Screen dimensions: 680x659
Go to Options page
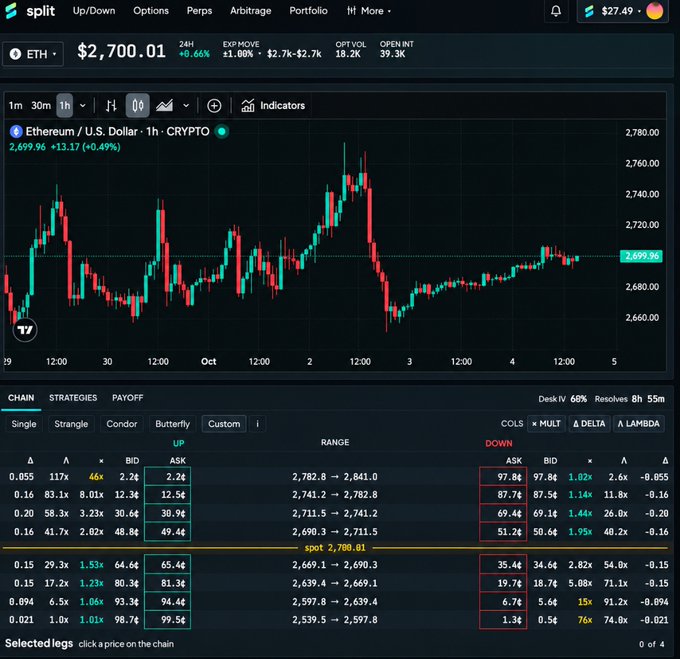[151, 11]
